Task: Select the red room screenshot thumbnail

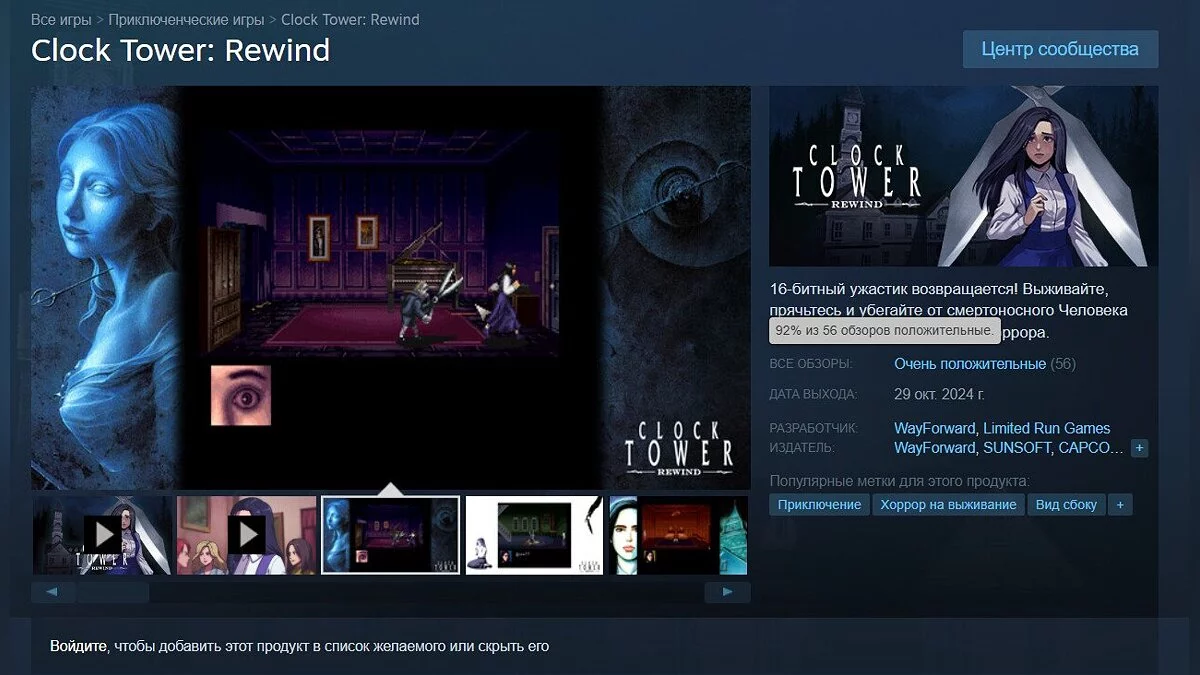Action: (678, 535)
